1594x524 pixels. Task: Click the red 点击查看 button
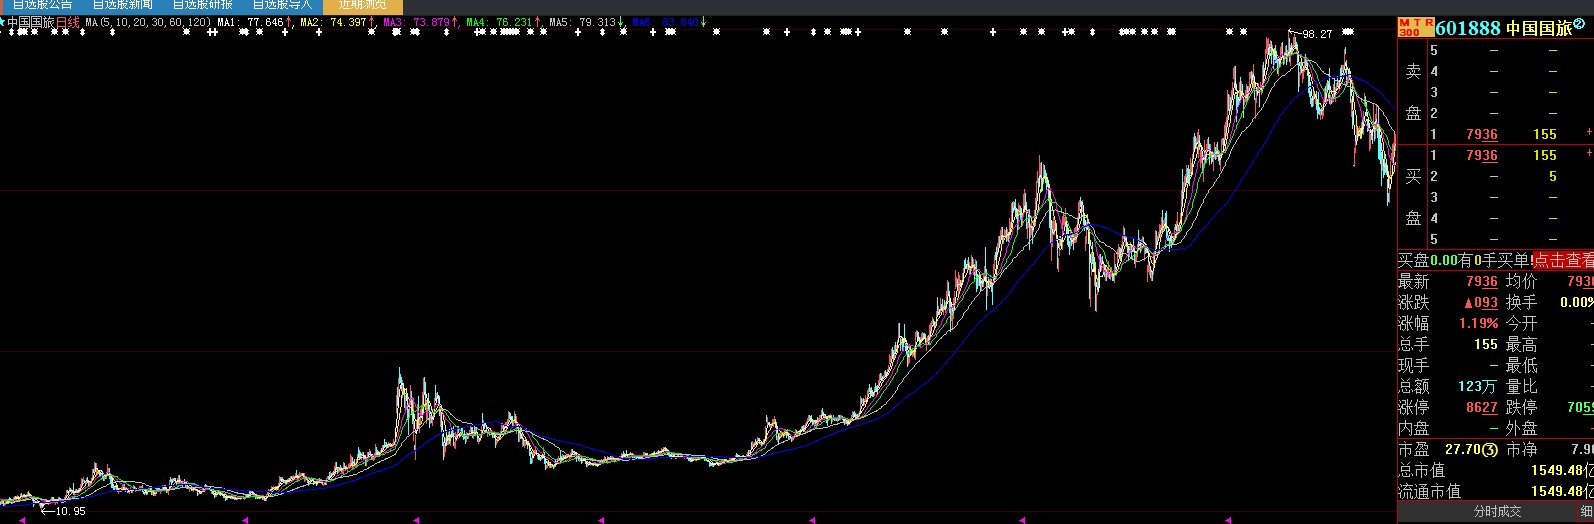pyautogui.click(x=1563, y=260)
